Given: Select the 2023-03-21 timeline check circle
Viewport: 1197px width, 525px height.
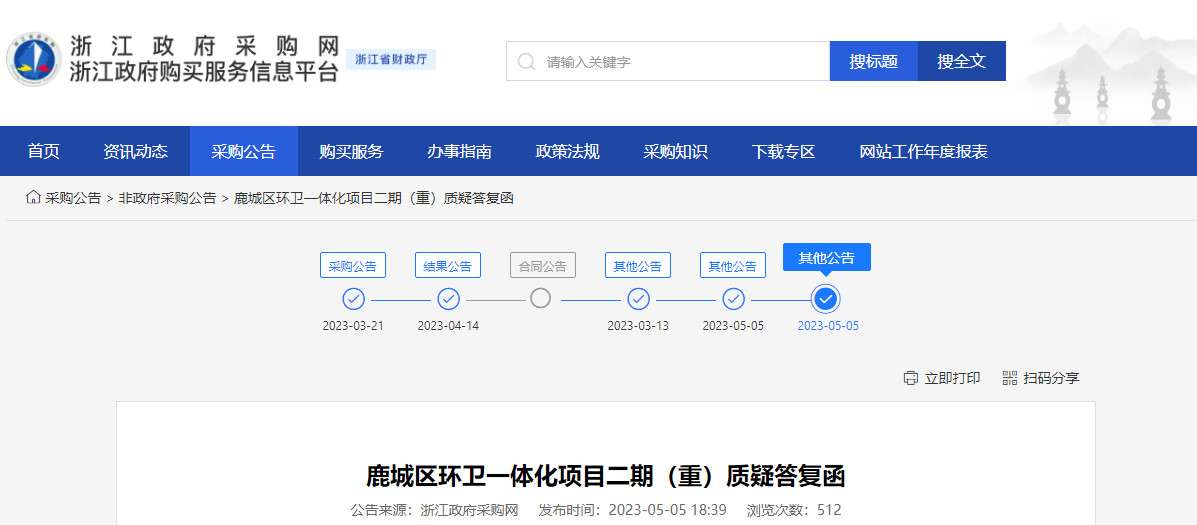Looking at the screenshot, I should (353, 299).
